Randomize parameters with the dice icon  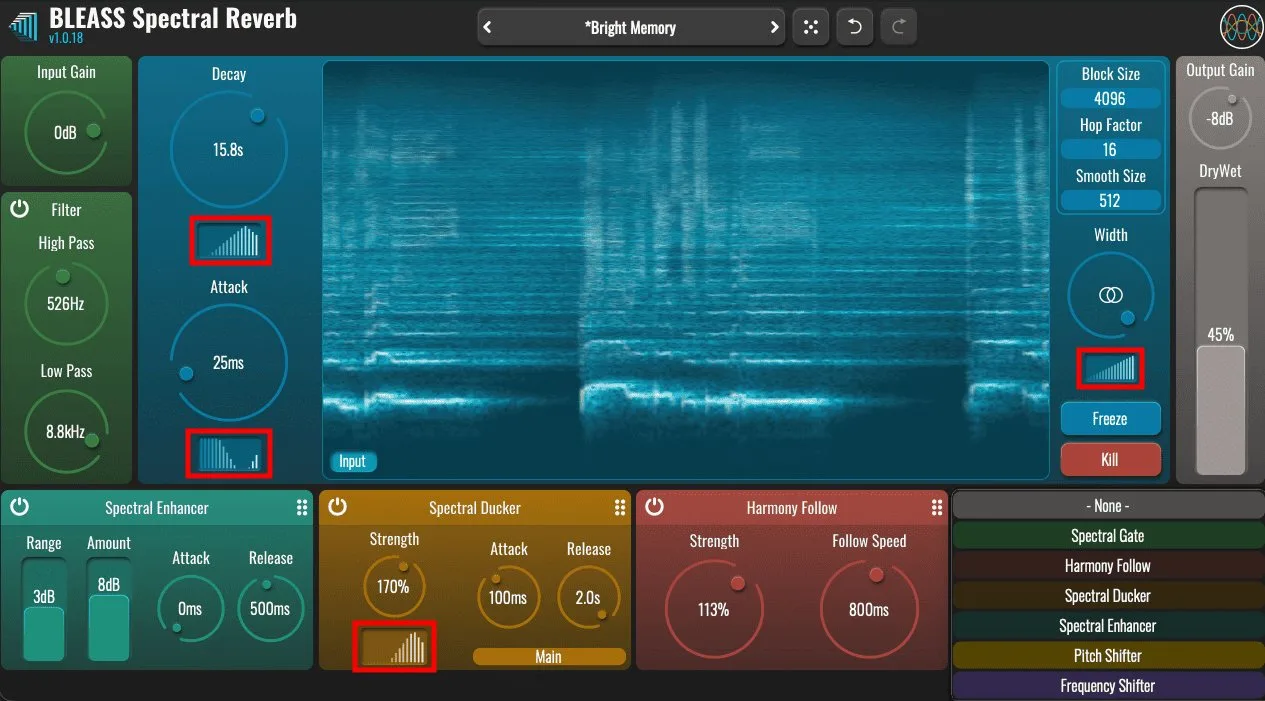[x=810, y=28]
